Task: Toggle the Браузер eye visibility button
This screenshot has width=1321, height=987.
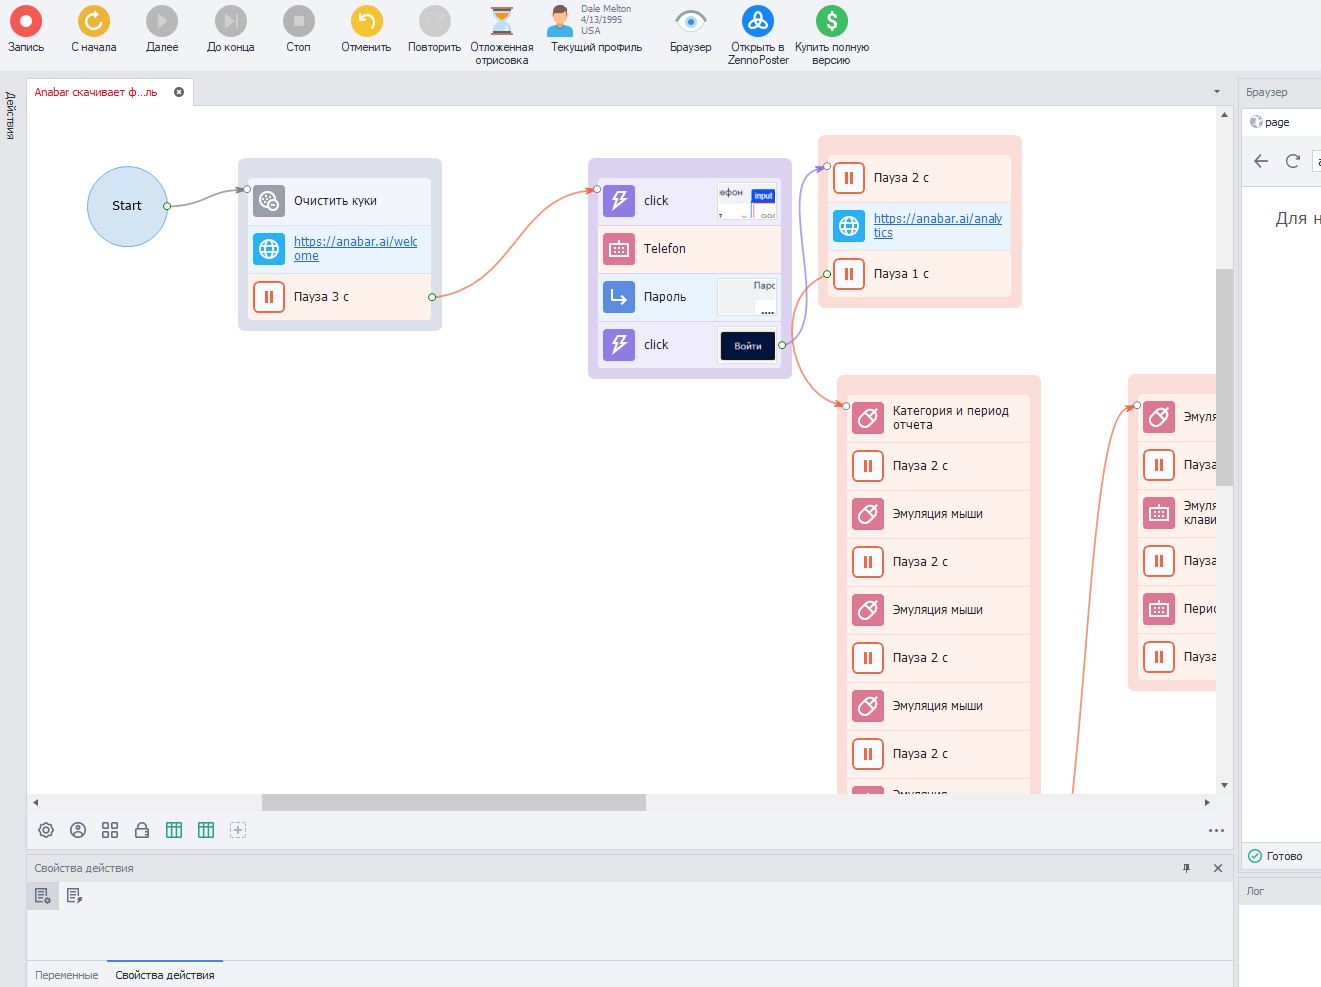Action: 690,21
